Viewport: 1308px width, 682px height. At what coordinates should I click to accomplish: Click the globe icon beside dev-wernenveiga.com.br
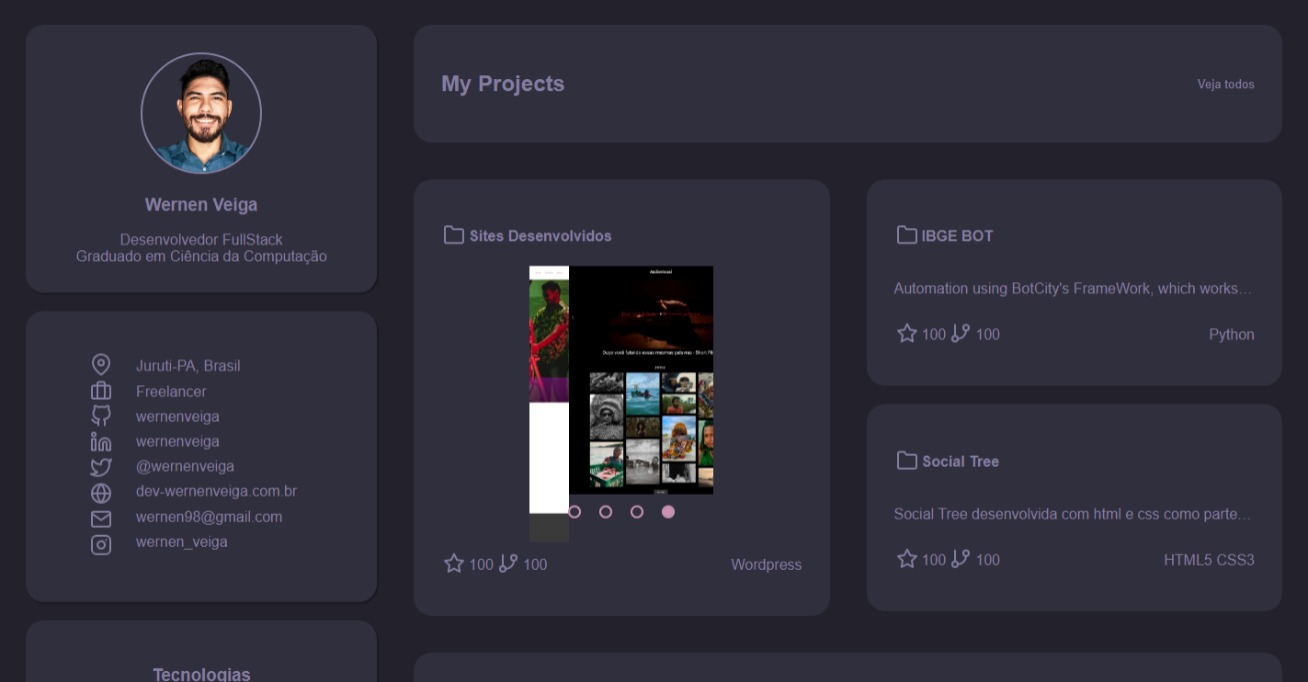click(x=101, y=493)
